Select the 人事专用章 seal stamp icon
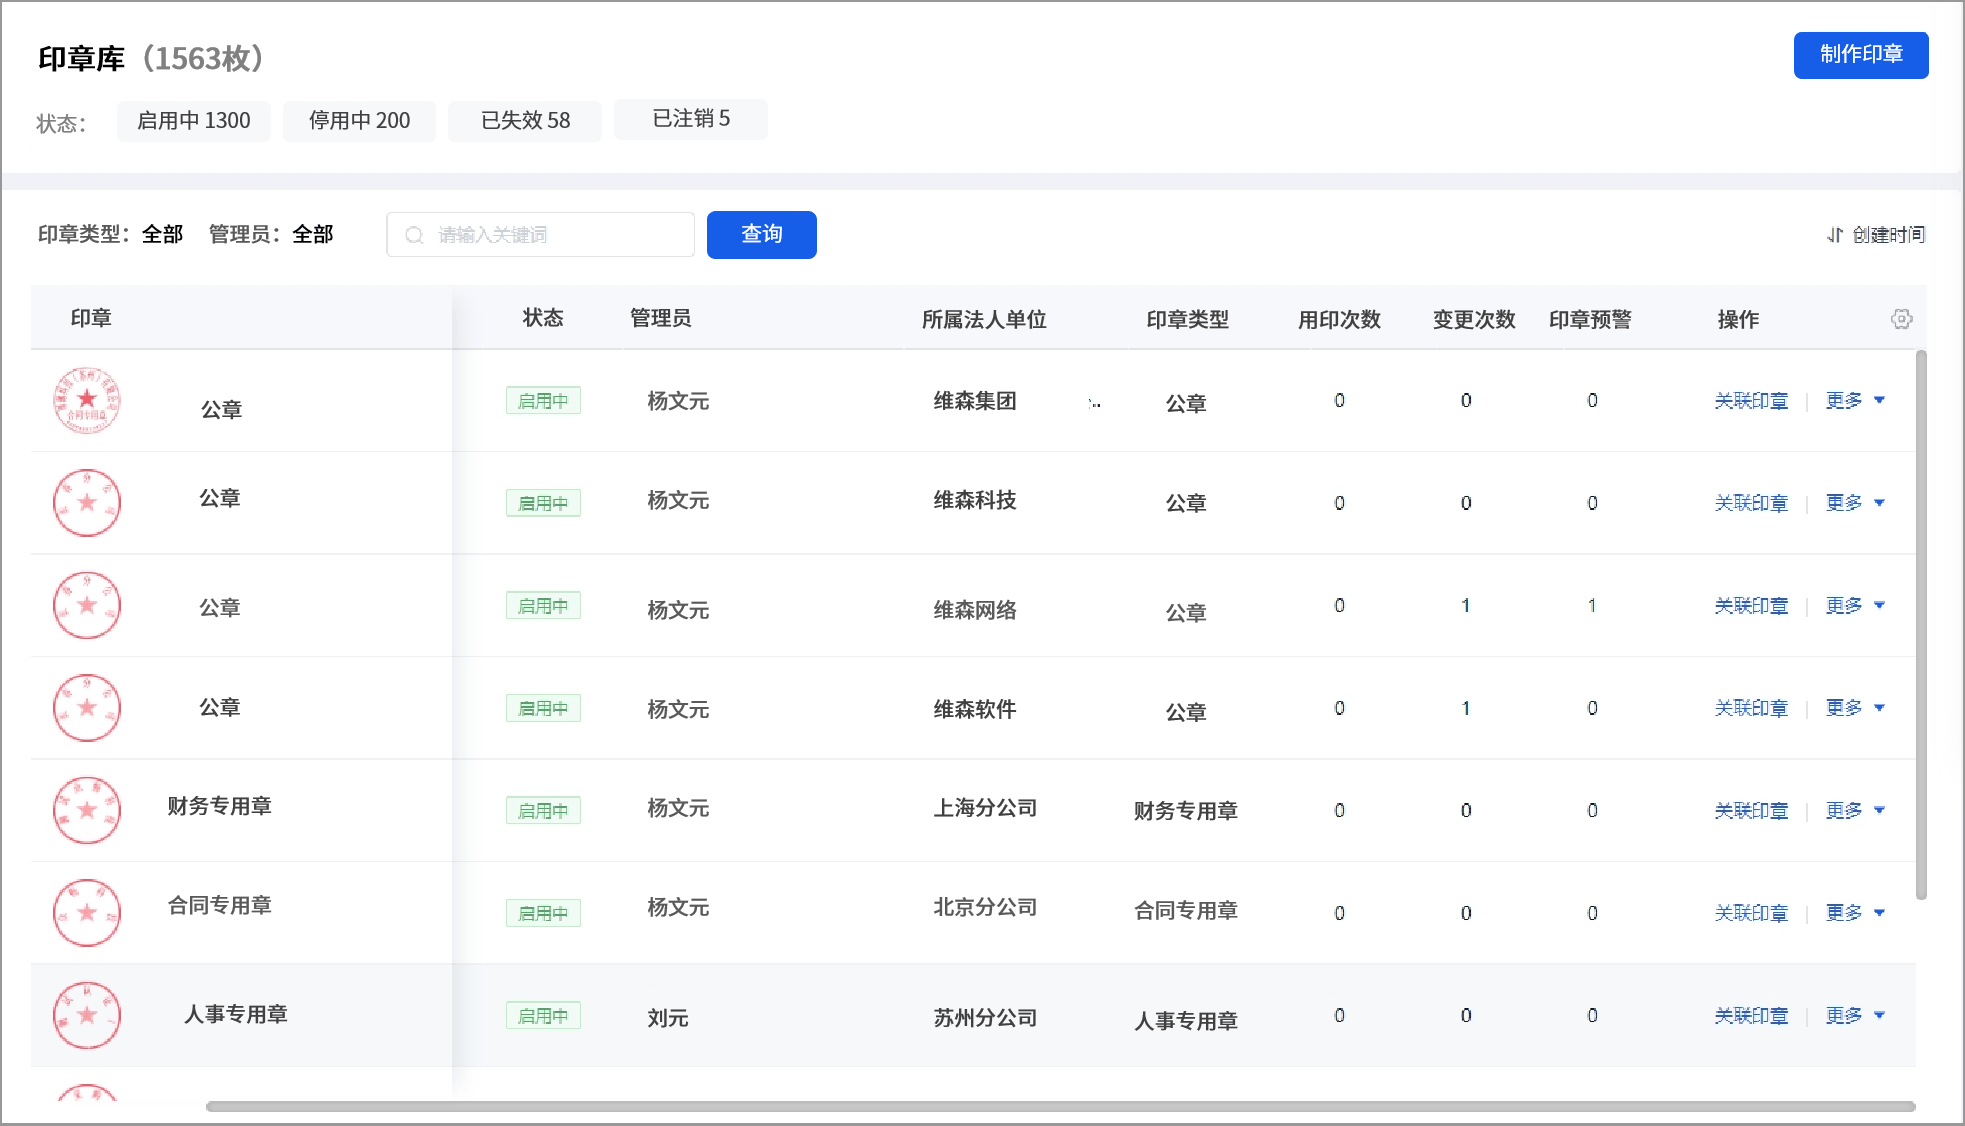Screen dimensions: 1965x1126 pyautogui.click(x=87, y=1015)
